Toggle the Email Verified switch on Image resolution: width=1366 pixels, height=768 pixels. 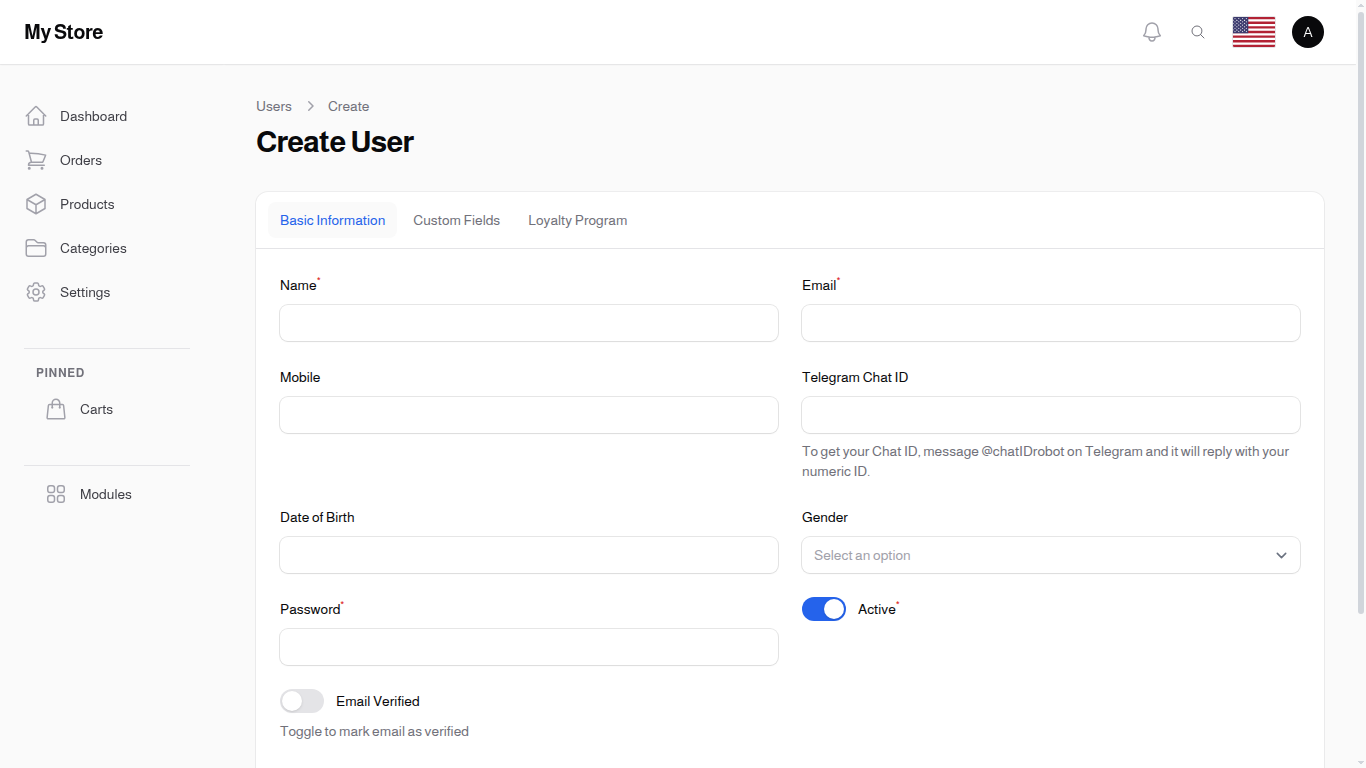click(x=302, y=701)
